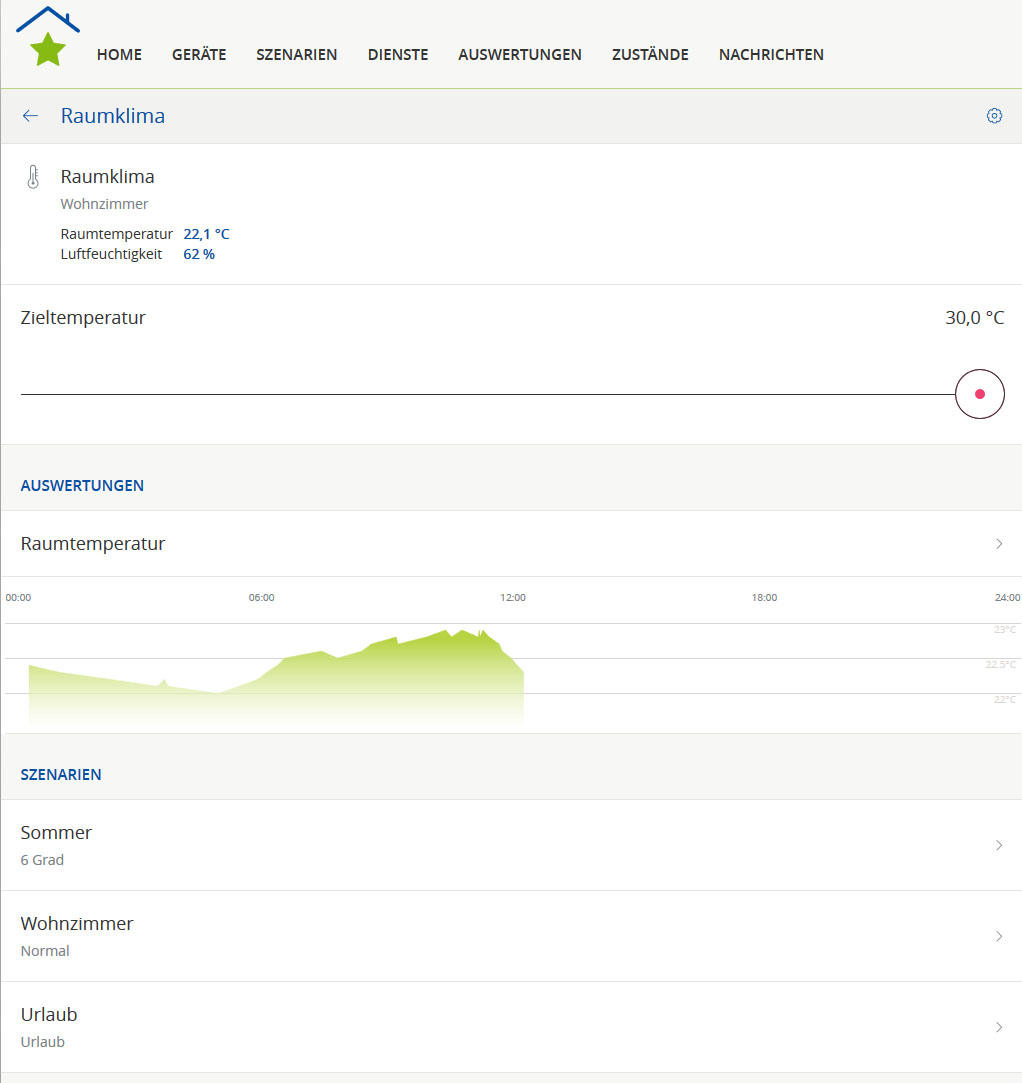The width and height of the screenshot is (1022, 1083).
Task: Open the GERÄTE menu
Action: click(199, 55)
